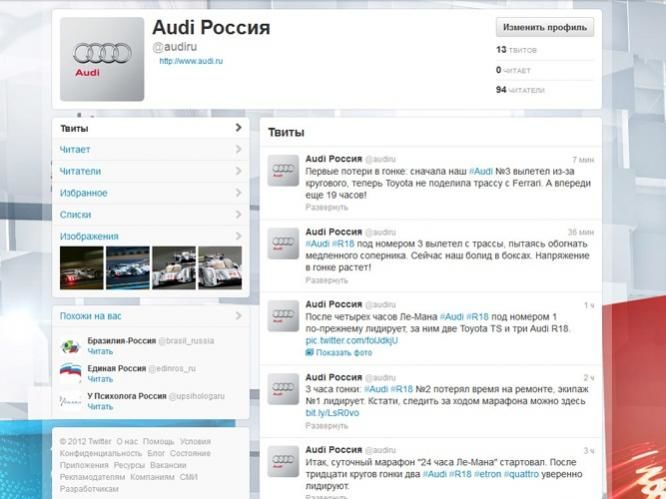Select the Списки sidebar tab
This screenshot has width=666, height=499.
pos(151,214)
